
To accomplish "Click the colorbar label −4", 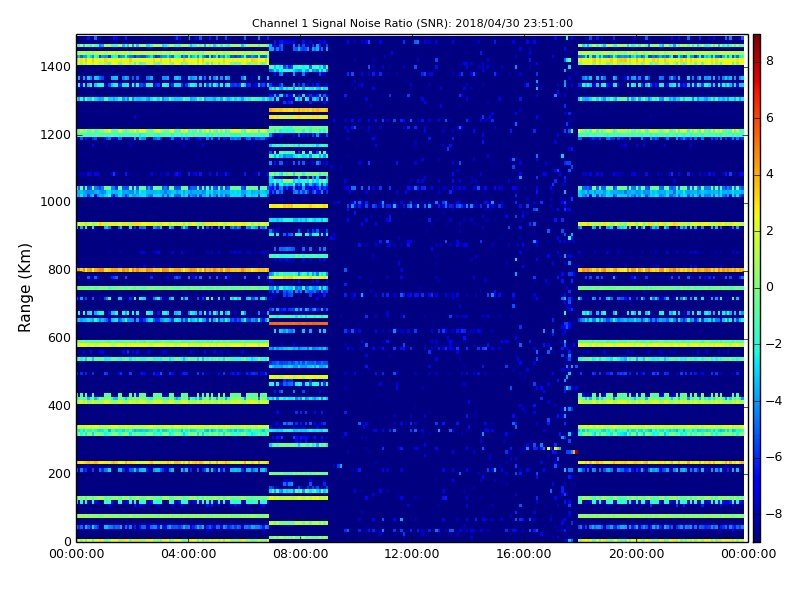I will pyautogui.click(x=774, y=401).
